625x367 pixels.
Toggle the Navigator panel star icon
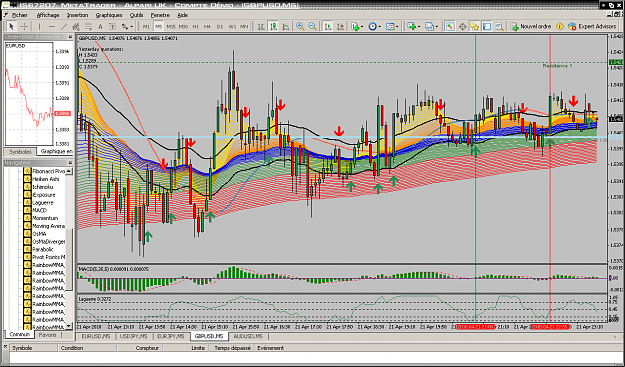pos(474,27)
